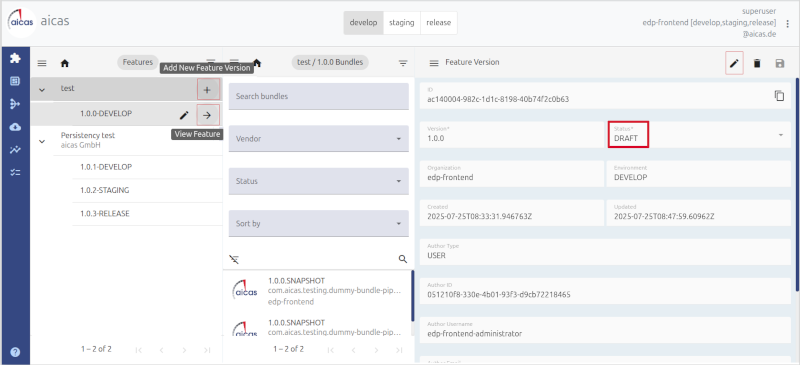
Task: Edit the 1.0.0-DEVELOP version with pencil
Action: pyautogui.click(x=184, y=115)
